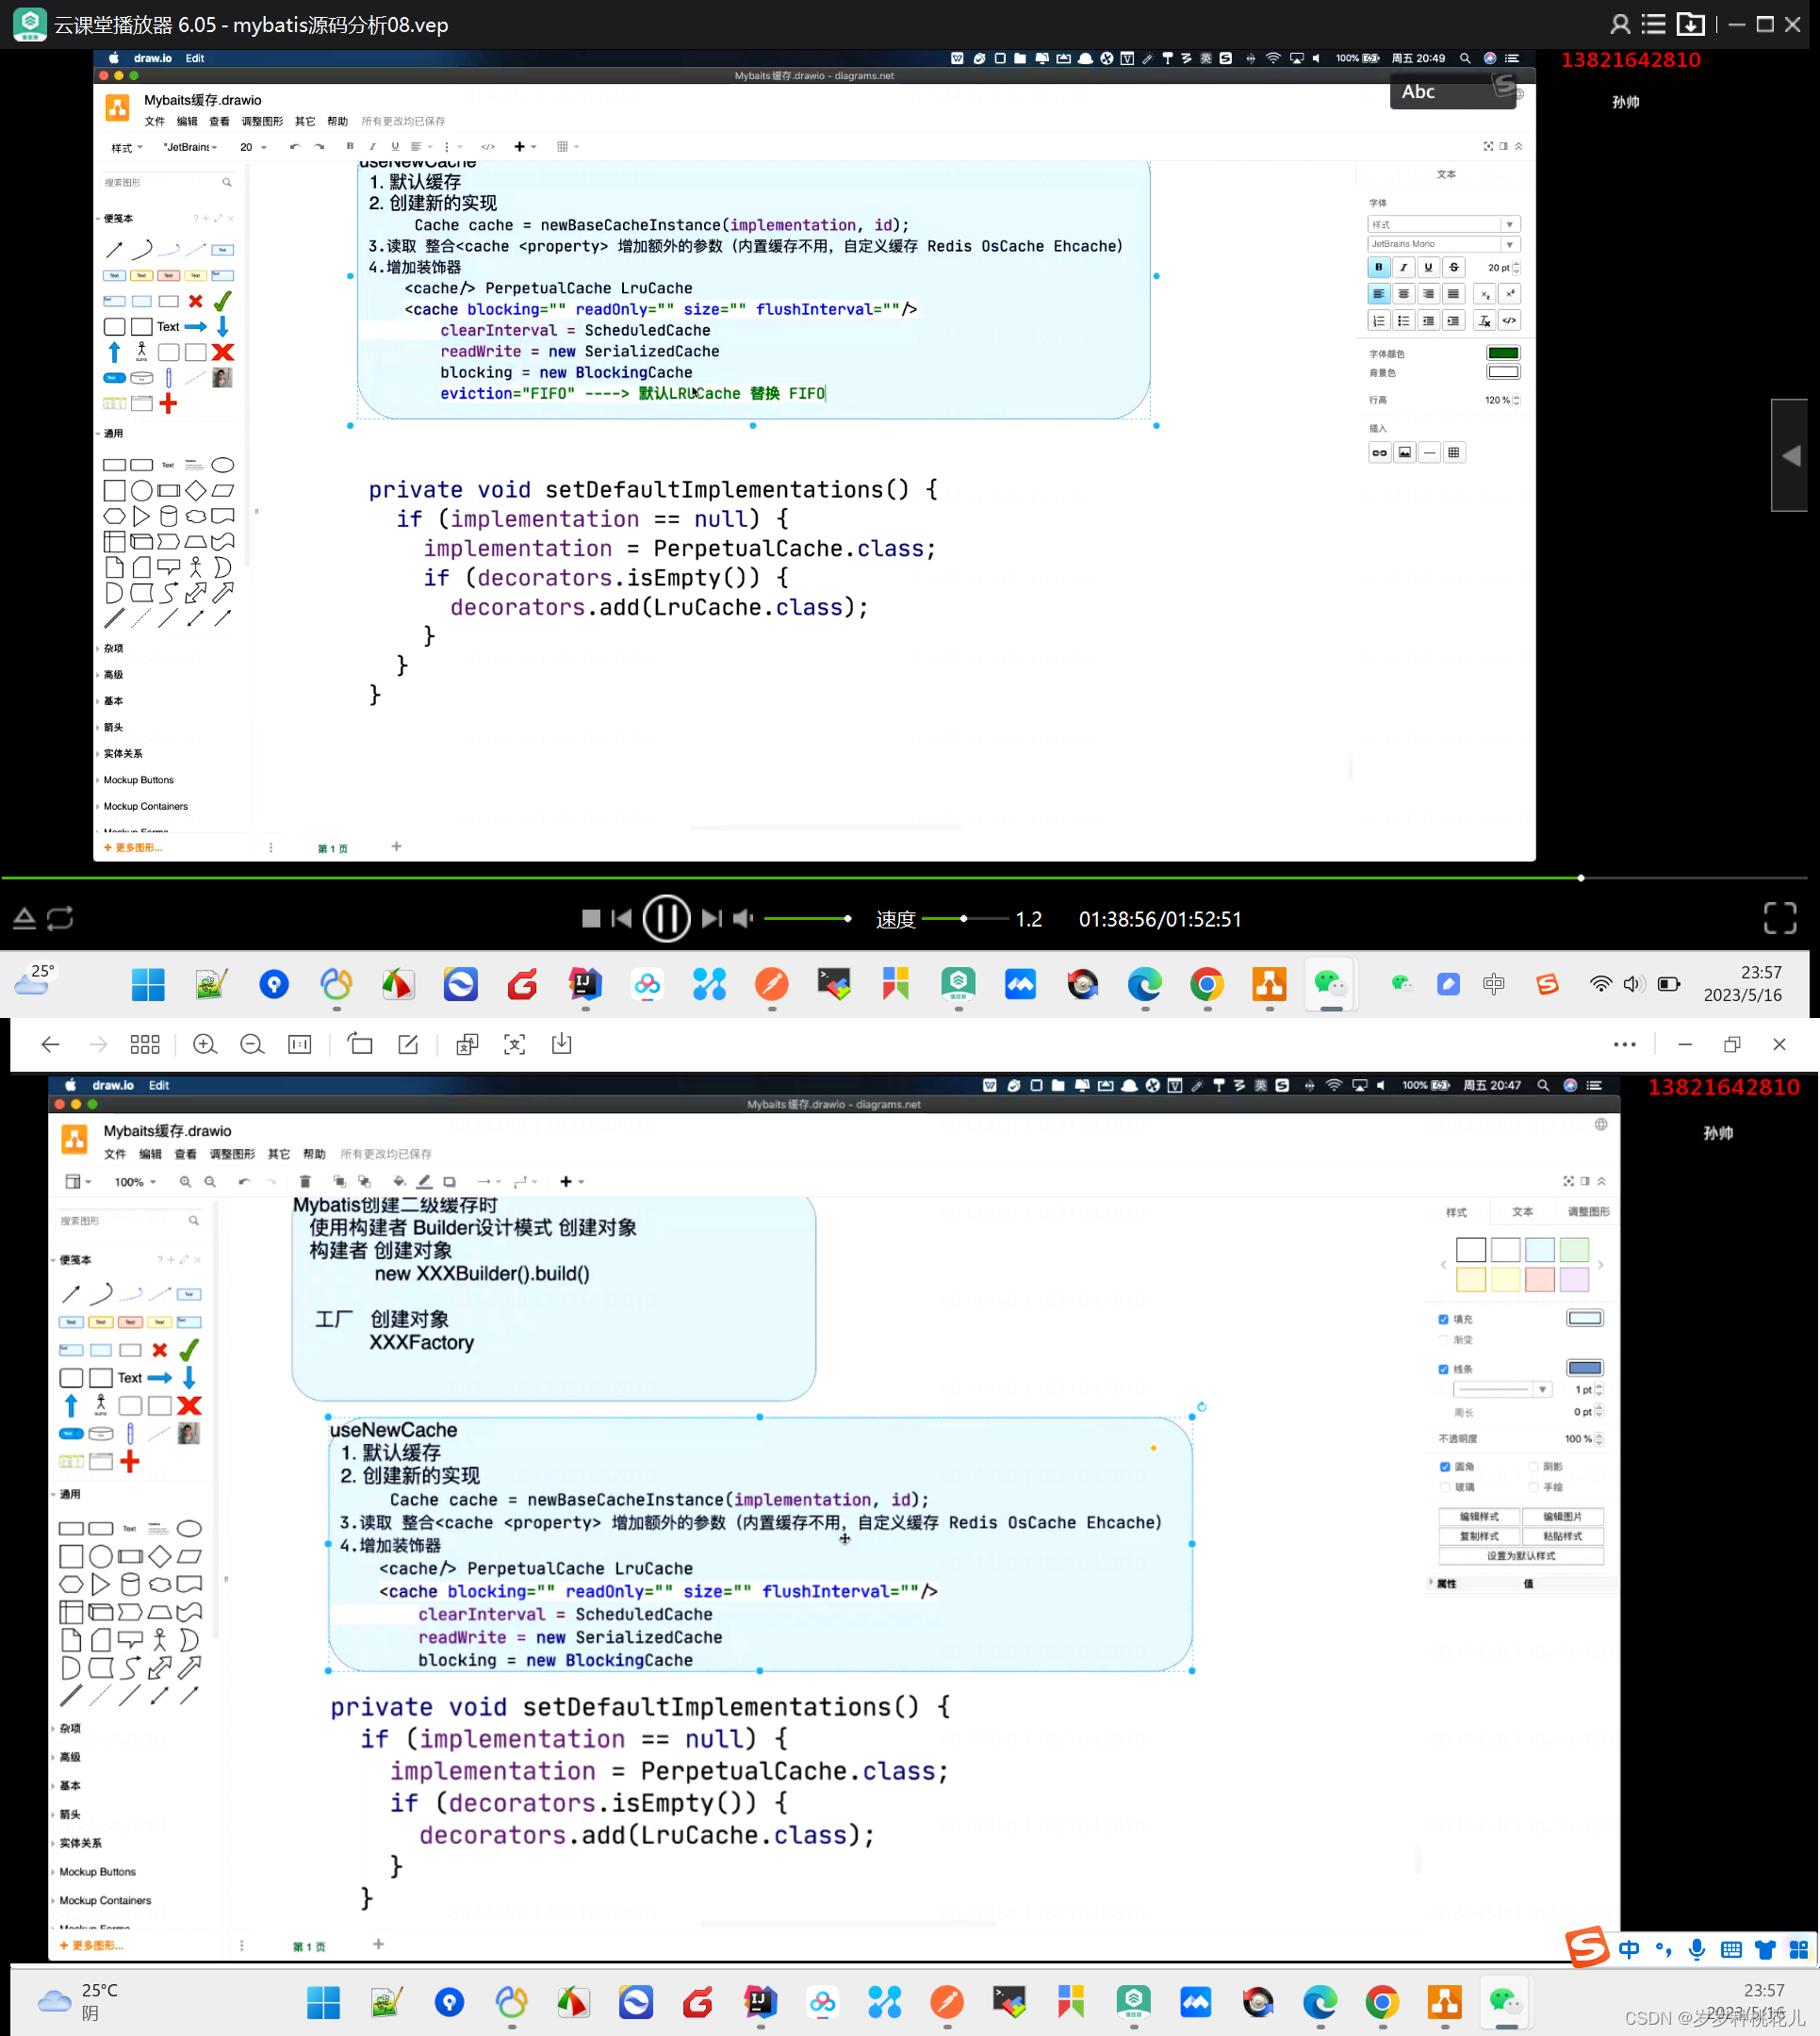Screen dimensions: 1820x2036
Task: Click the zoom in icon in image viewer
Action: click(x=205, y=1044)
